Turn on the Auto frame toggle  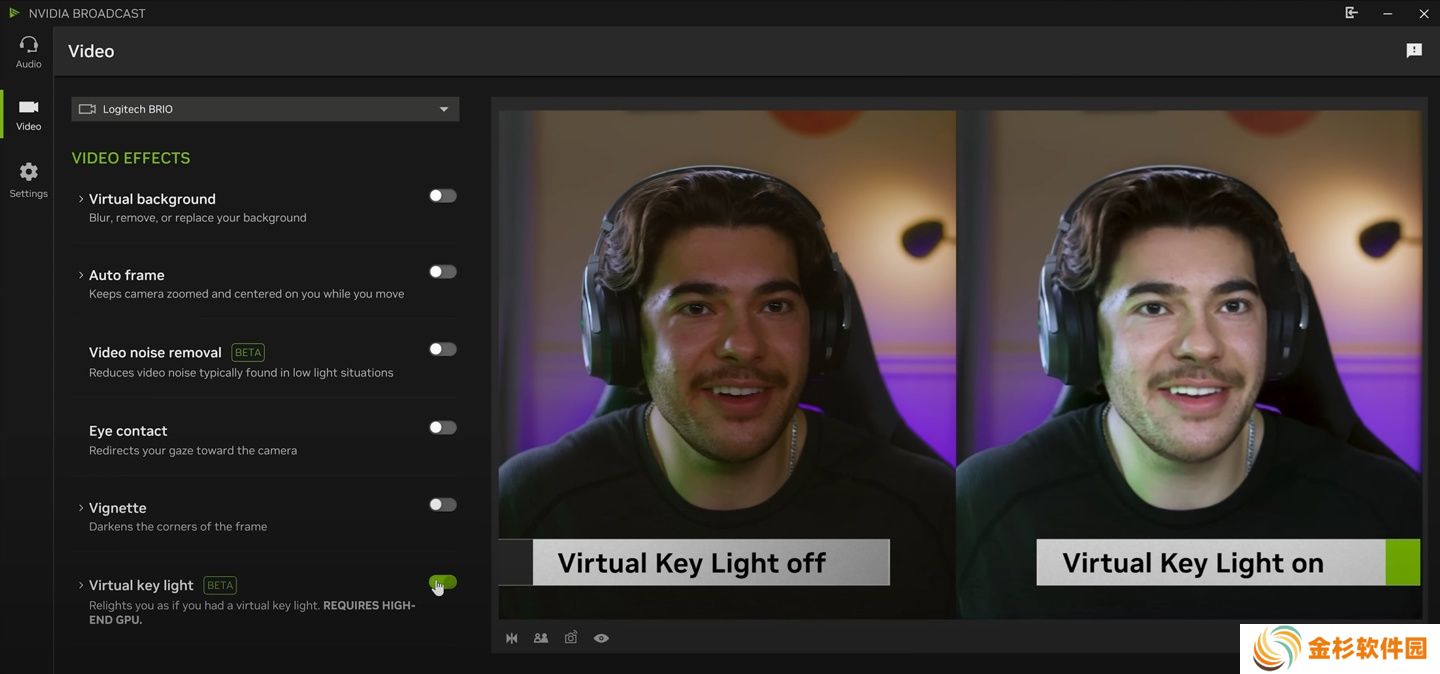[443, 272]
